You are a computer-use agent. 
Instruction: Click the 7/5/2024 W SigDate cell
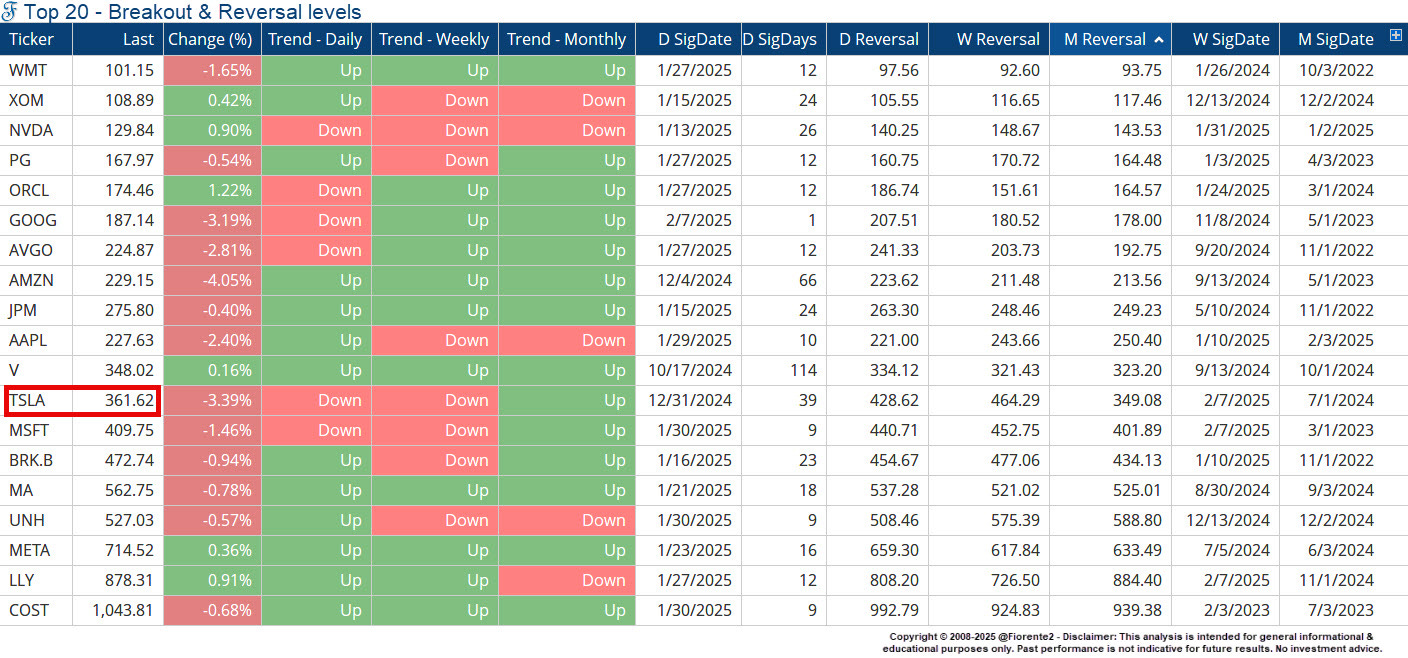coord(1225,550)
